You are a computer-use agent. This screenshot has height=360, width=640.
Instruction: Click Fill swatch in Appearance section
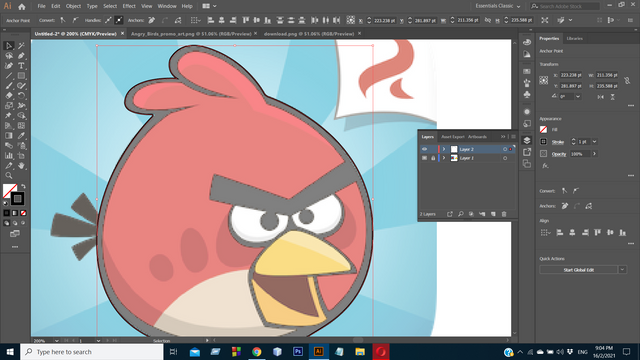tap(544, 129)
